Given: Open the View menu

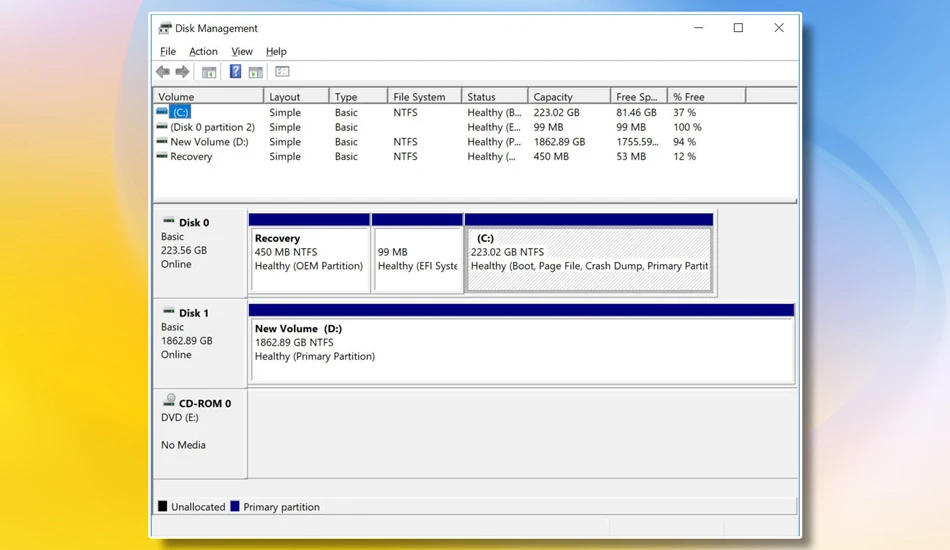Looking at the screenshot, I should (x=242, y=51).
